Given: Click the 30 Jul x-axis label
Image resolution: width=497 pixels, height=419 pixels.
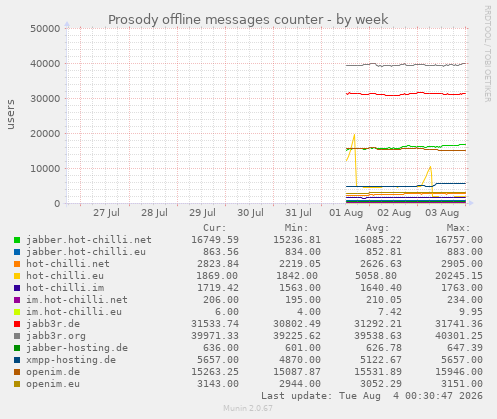Looking at the screenshot, I should [250, 213].
